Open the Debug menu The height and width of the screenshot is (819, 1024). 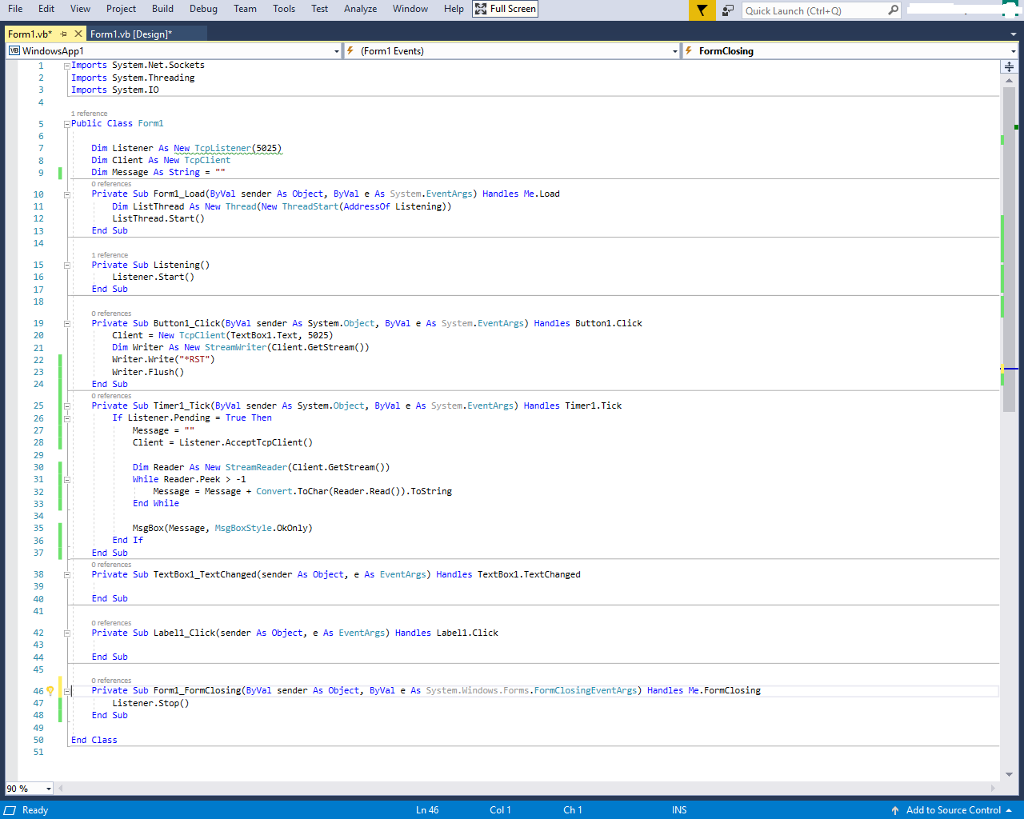[203, 8]
